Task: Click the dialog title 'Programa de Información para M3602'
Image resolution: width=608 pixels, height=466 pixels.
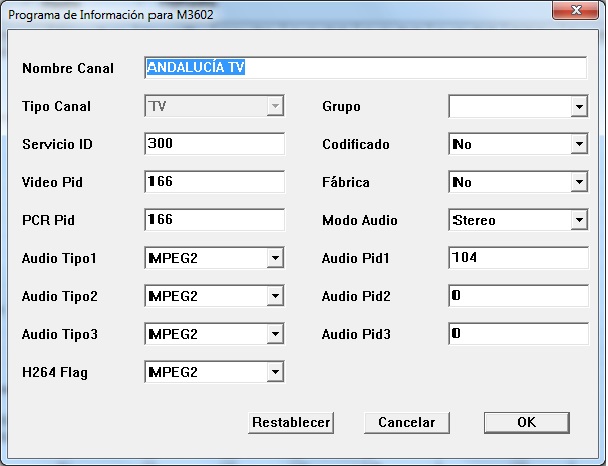Action: (111, 15)
